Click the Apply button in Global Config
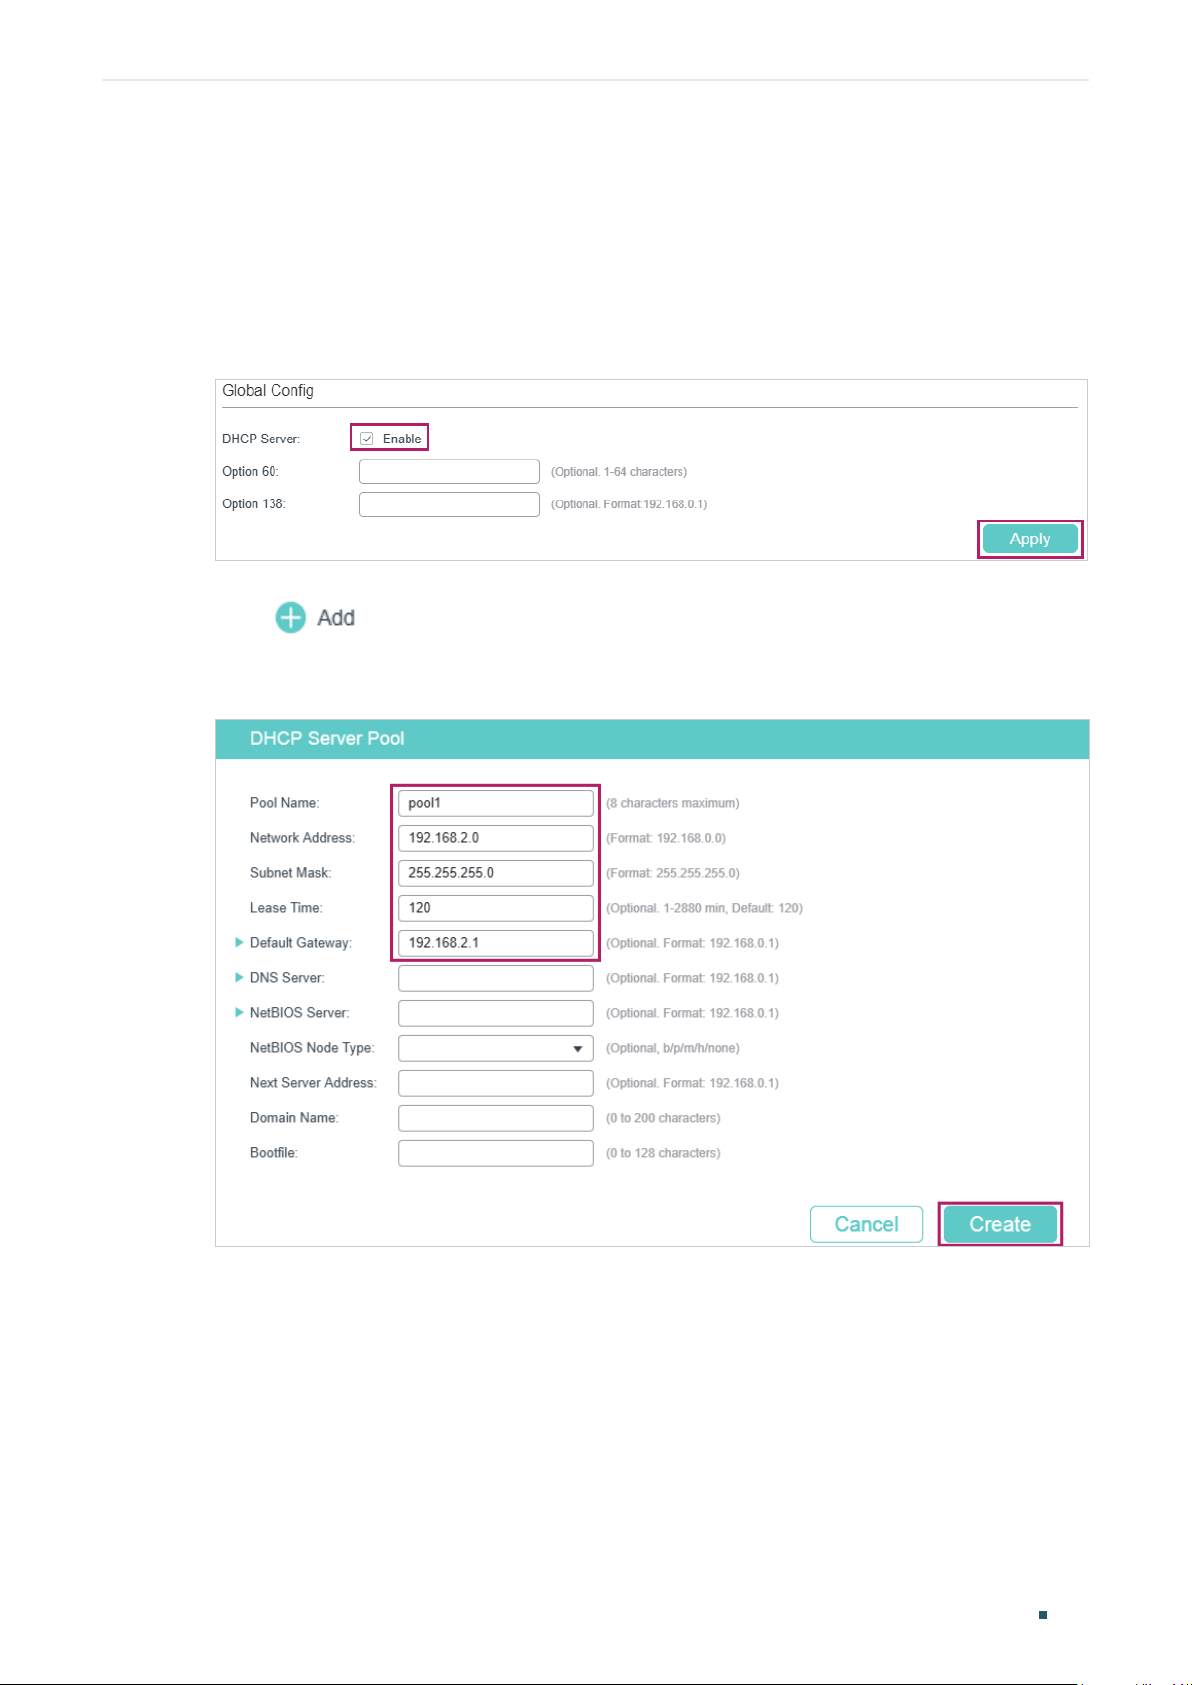Screen dimensions: 1192x1685 tap(1030, 539)
